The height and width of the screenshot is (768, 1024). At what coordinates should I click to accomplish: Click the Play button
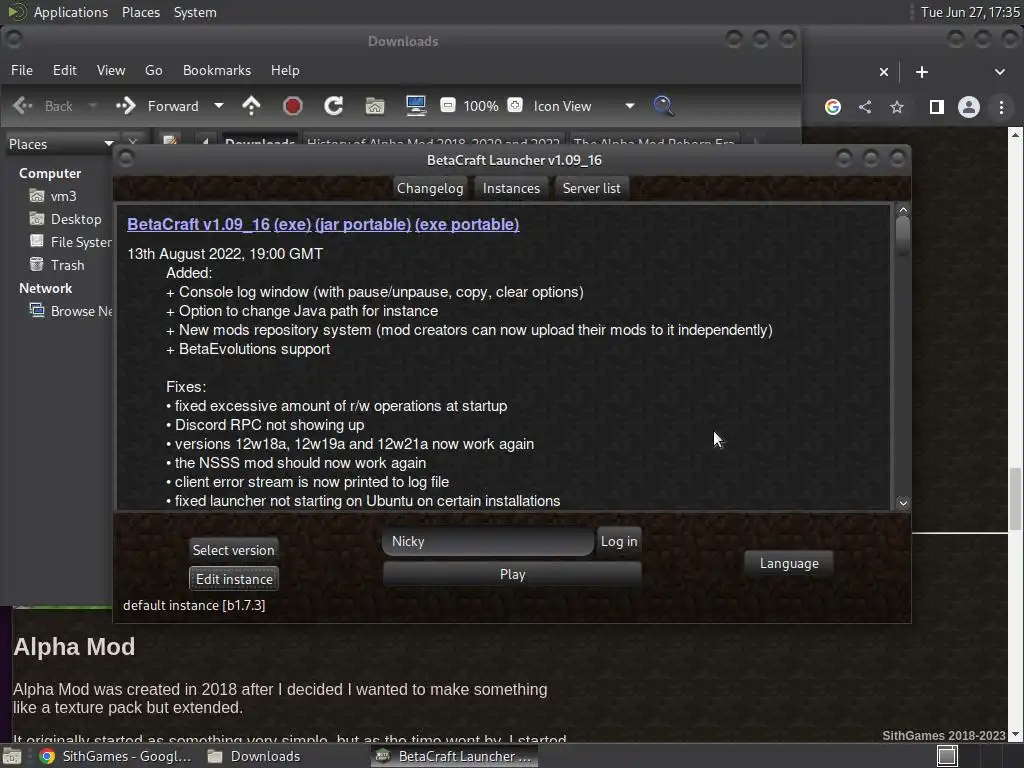point(513,574)
